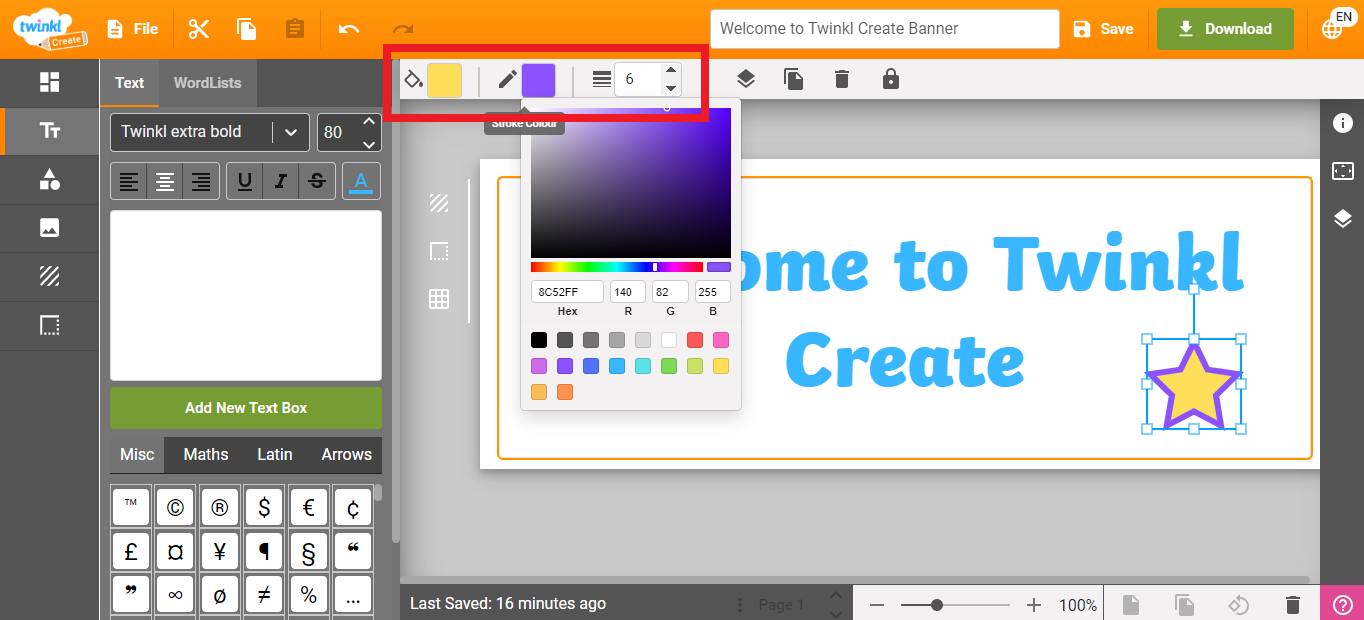This screenshot has width=1364, height=620.
Task: Insert the infinity ∞ symbol
Action: coord(175,596)
